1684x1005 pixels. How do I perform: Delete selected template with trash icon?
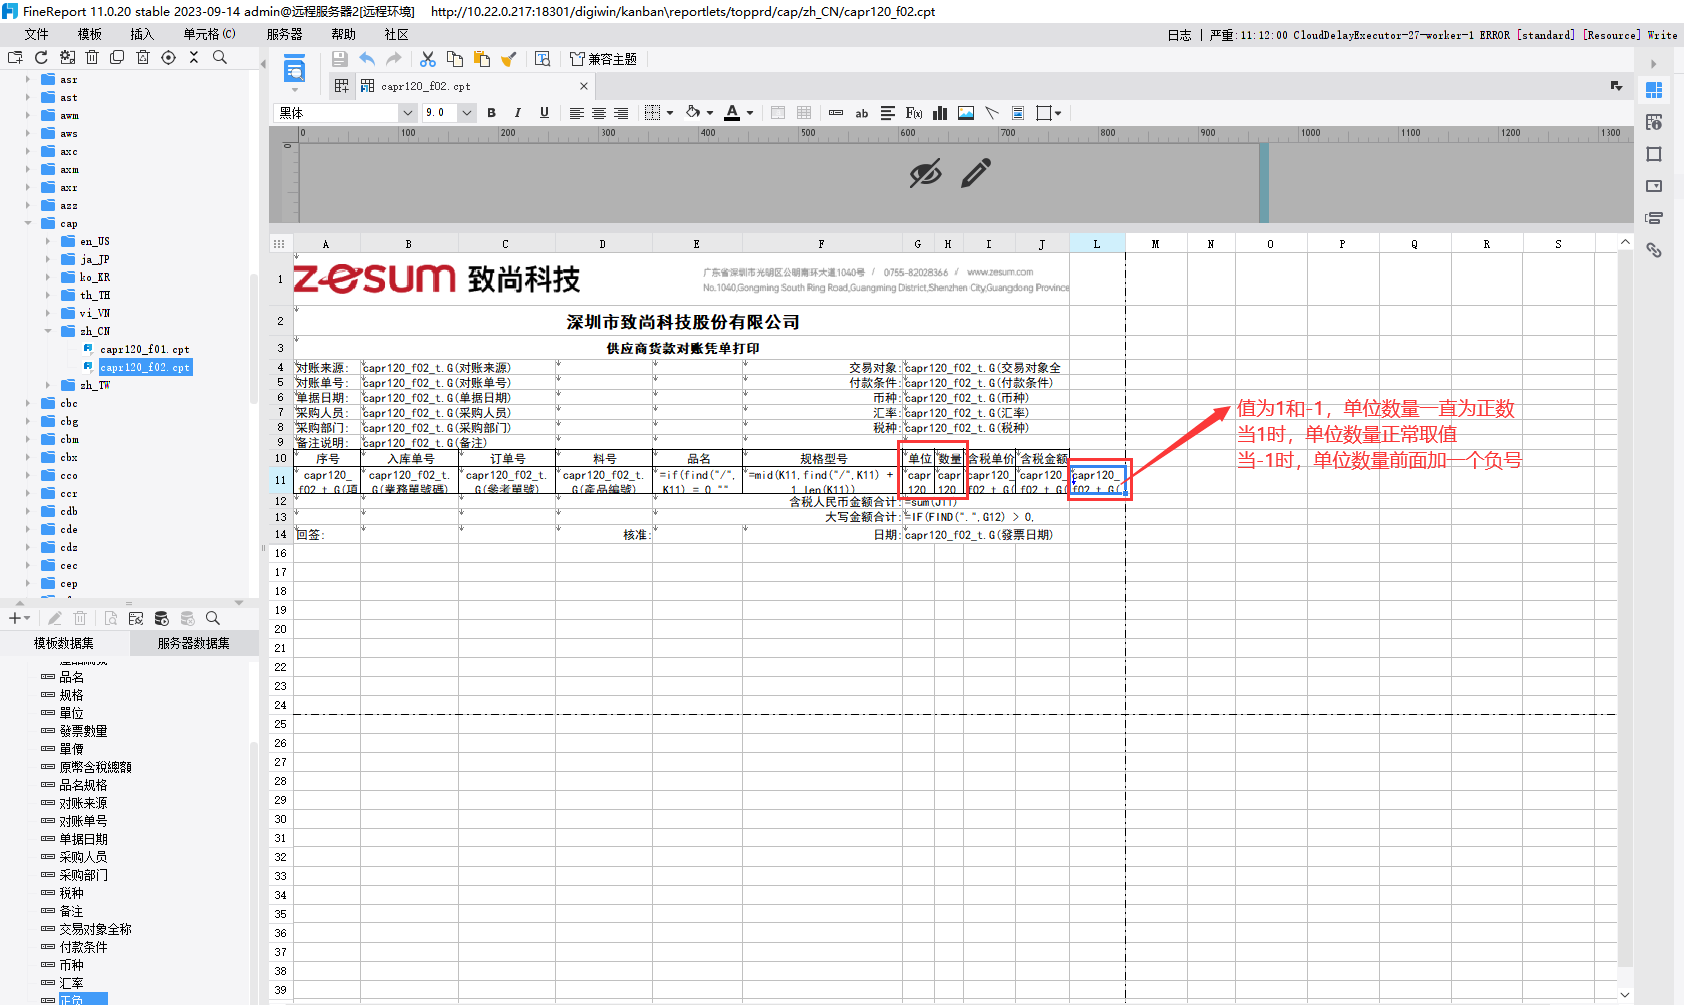point(92,57)
